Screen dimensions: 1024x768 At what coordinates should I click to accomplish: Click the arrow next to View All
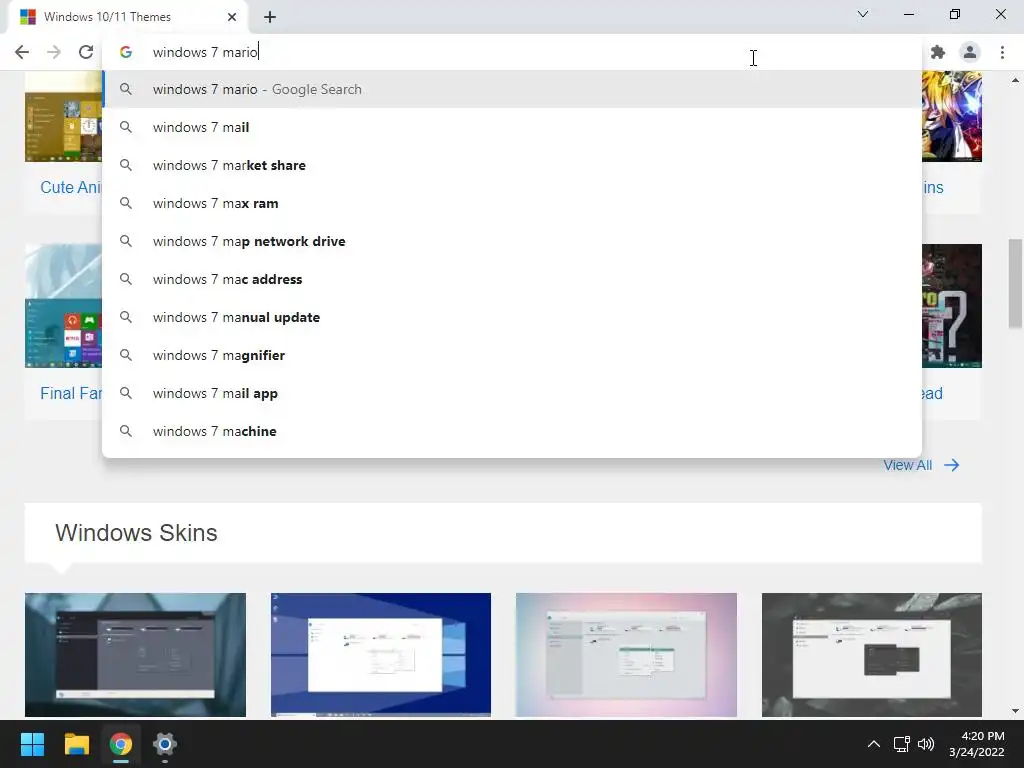pyautogui.click(x=952, y=465)
